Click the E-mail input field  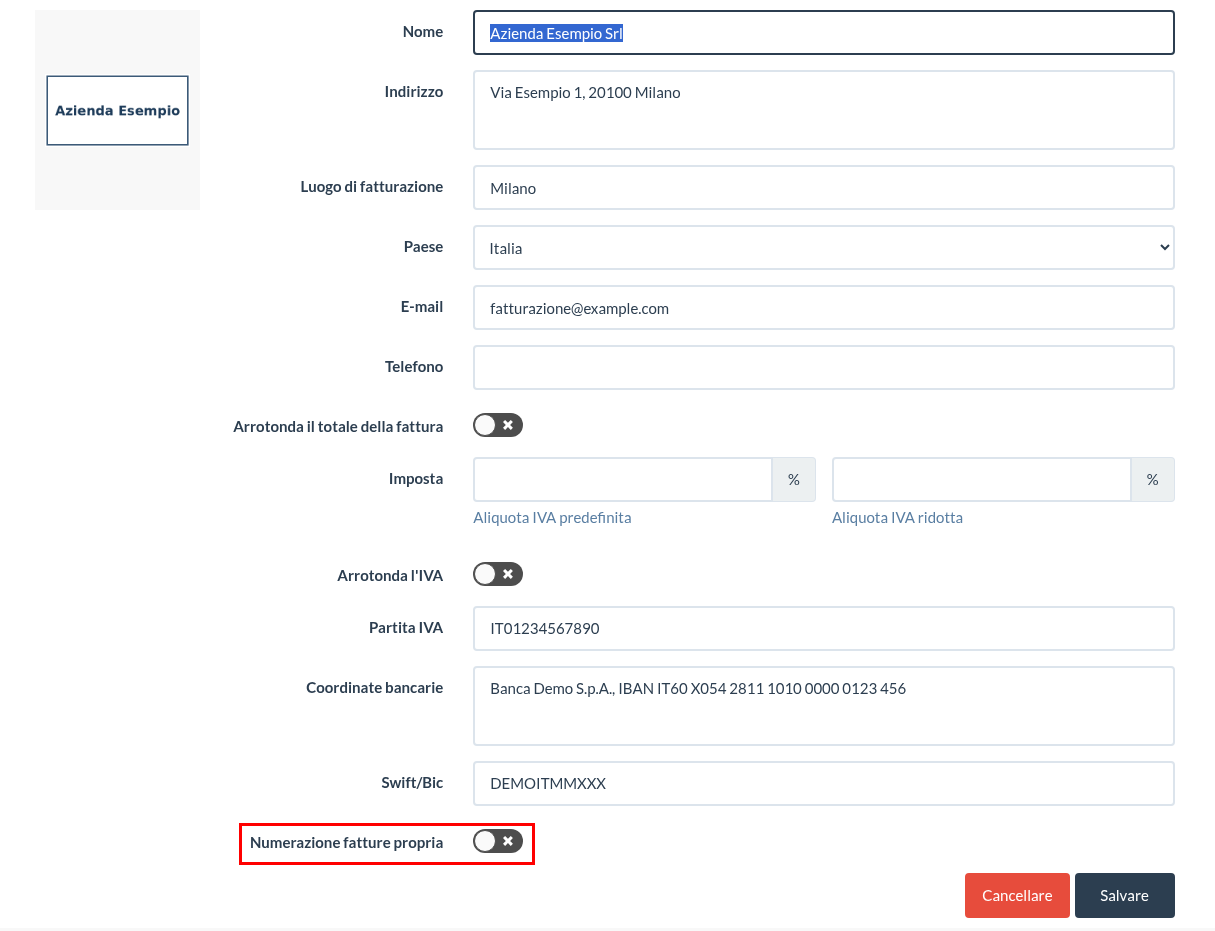[824, 308]
